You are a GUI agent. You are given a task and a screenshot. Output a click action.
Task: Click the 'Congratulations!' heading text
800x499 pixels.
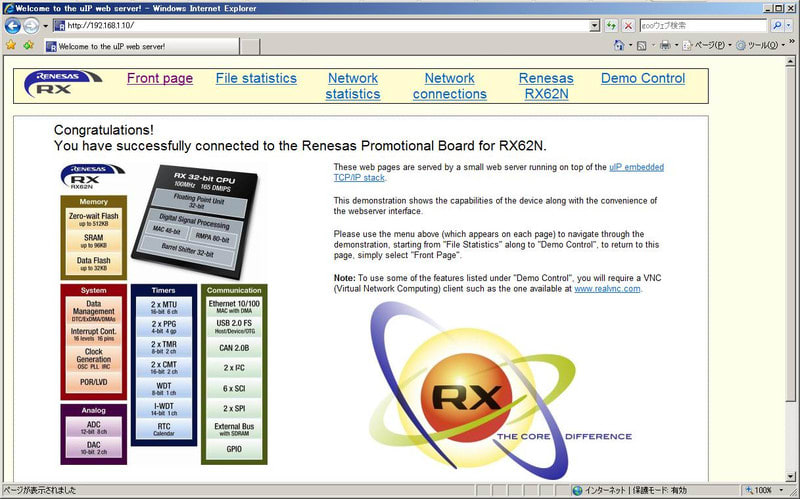pyautogui.click(x=104, y=130)
